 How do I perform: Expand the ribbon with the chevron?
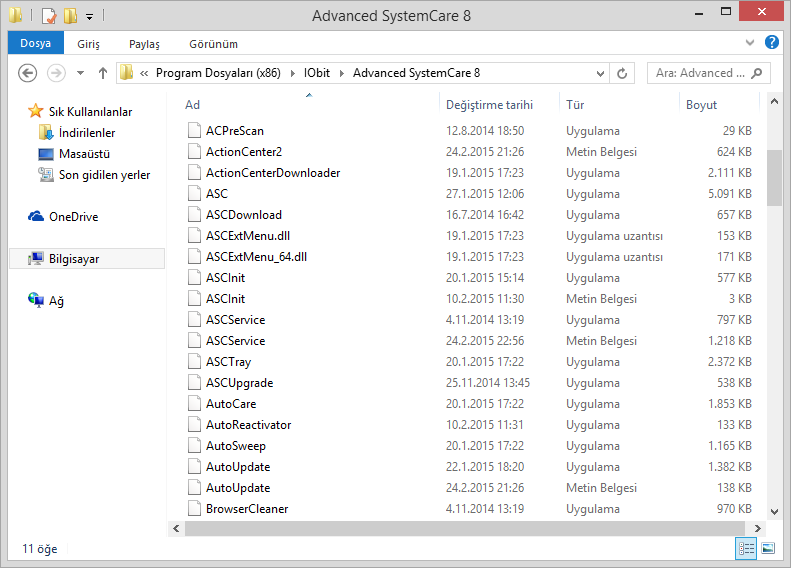[x=750, y=44]
